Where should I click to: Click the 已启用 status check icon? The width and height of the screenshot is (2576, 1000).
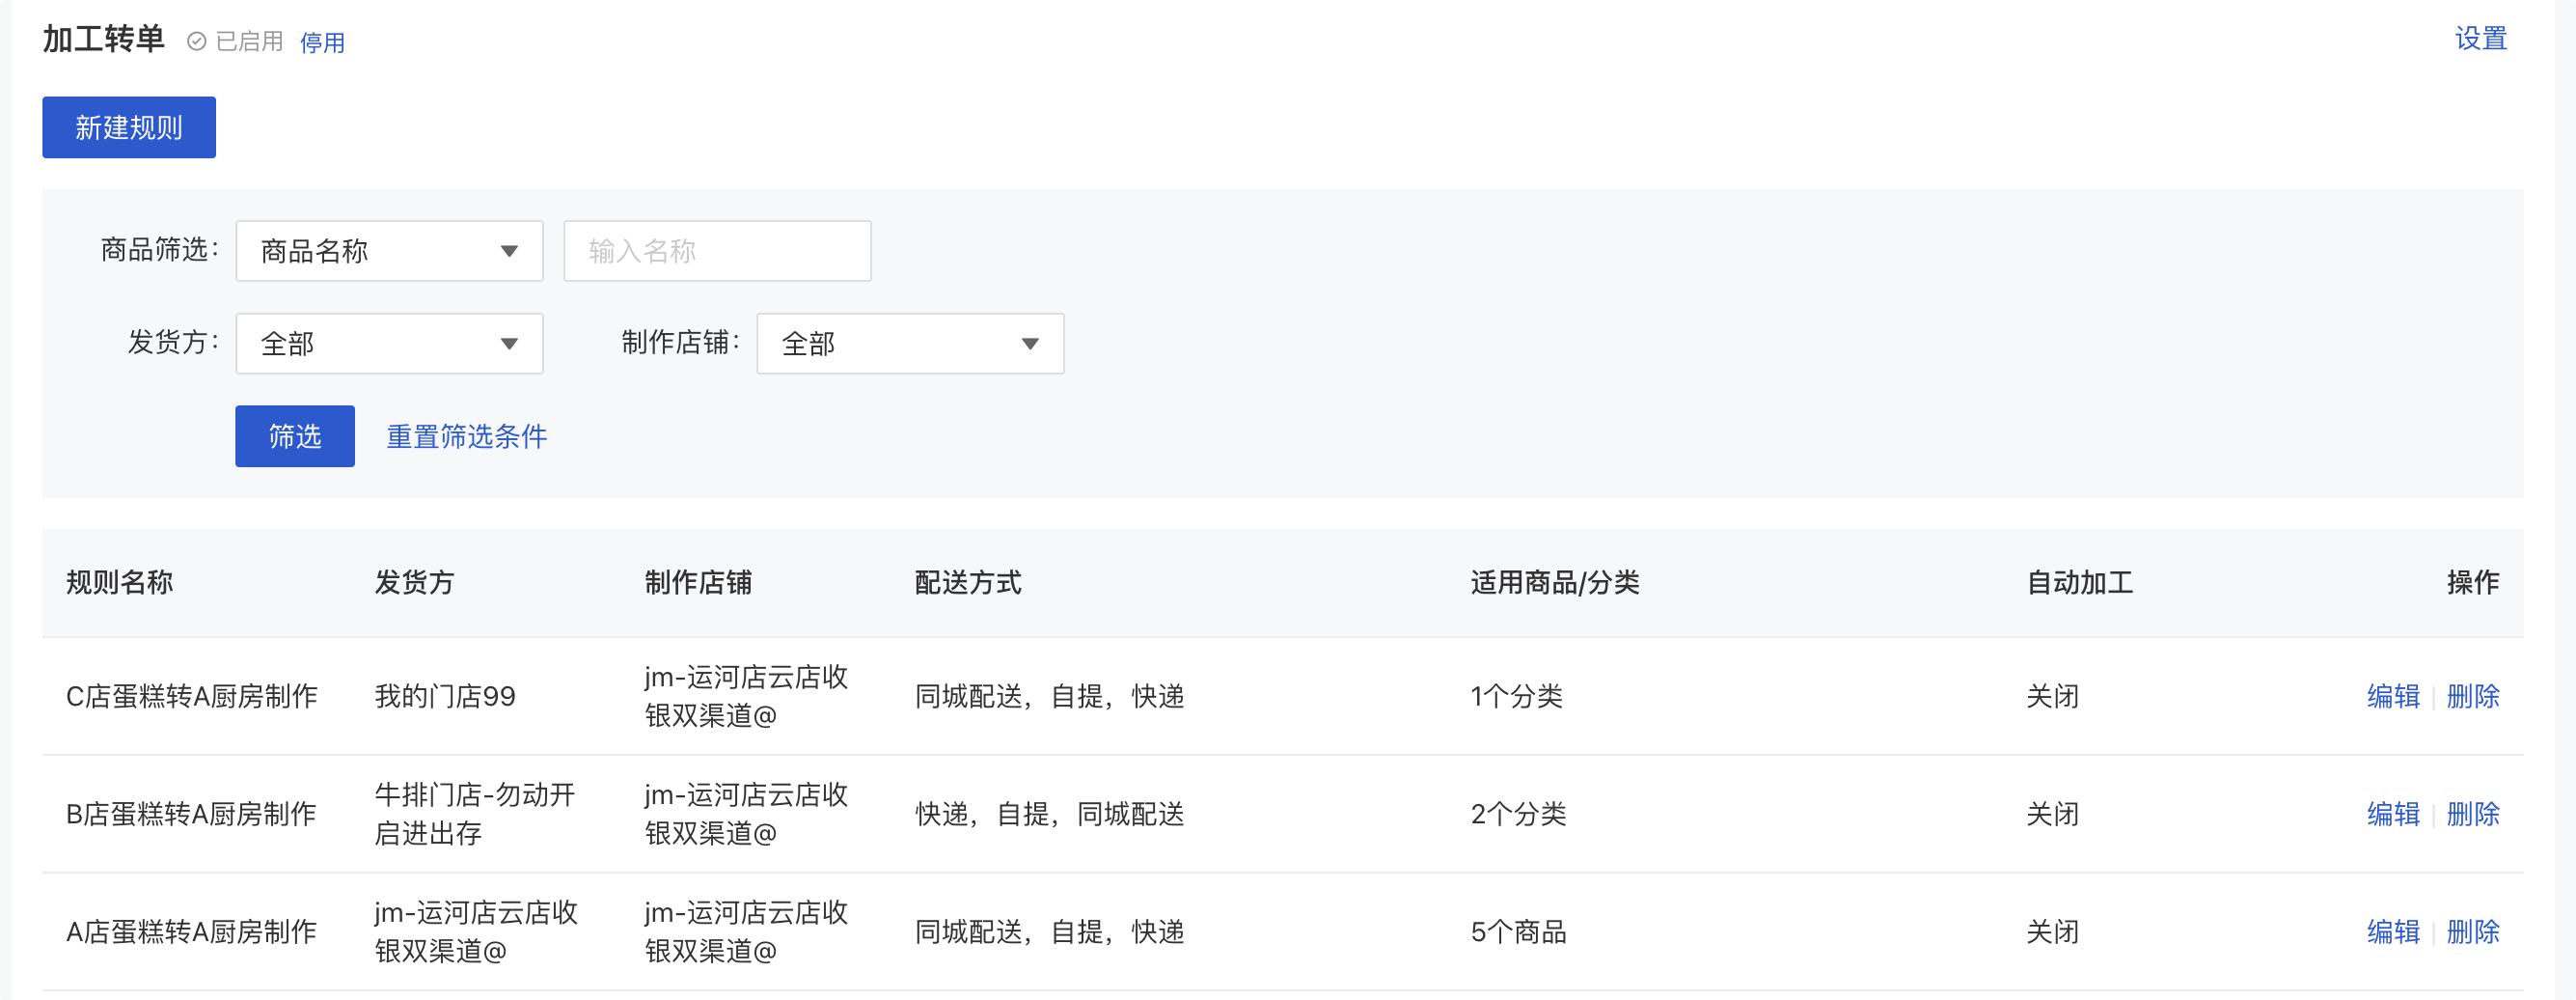[x=197, y=41]
